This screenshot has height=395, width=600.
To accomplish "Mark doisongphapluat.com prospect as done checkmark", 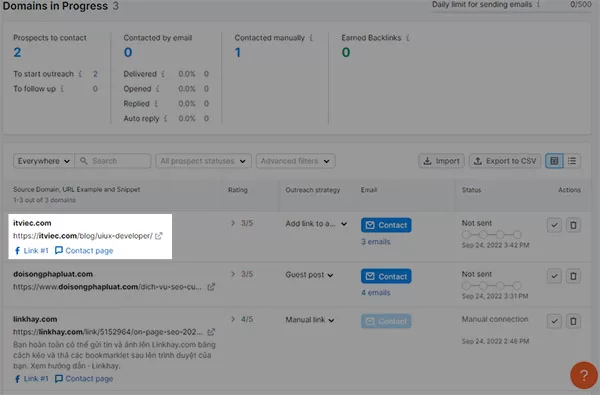I will [554, 276].
